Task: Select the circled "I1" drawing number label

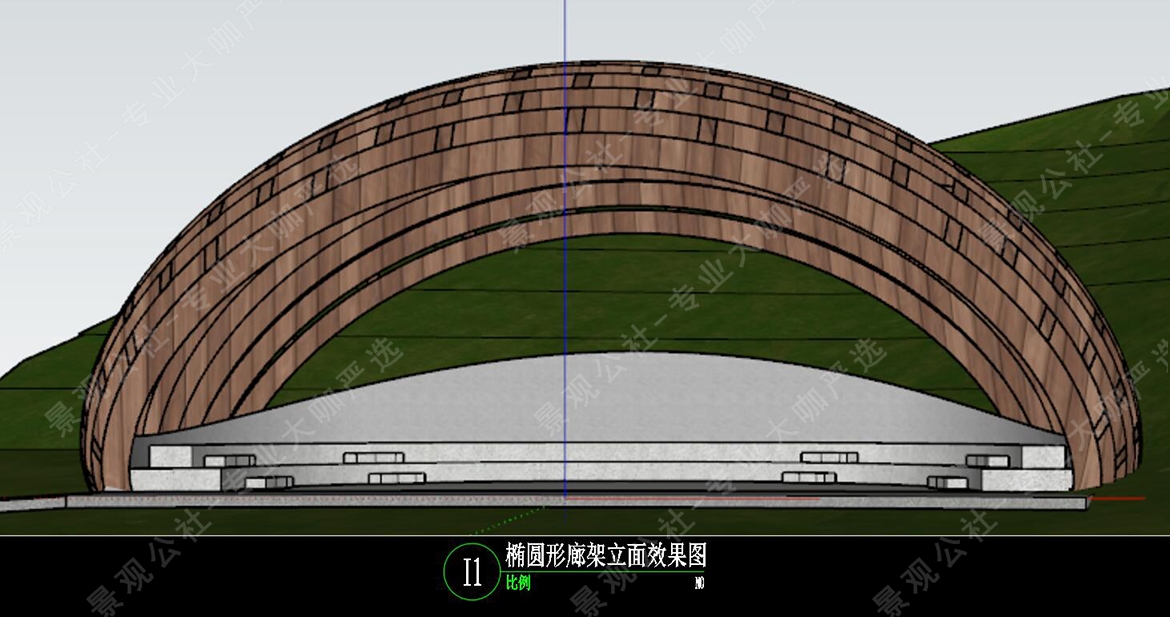Action: 473,572
